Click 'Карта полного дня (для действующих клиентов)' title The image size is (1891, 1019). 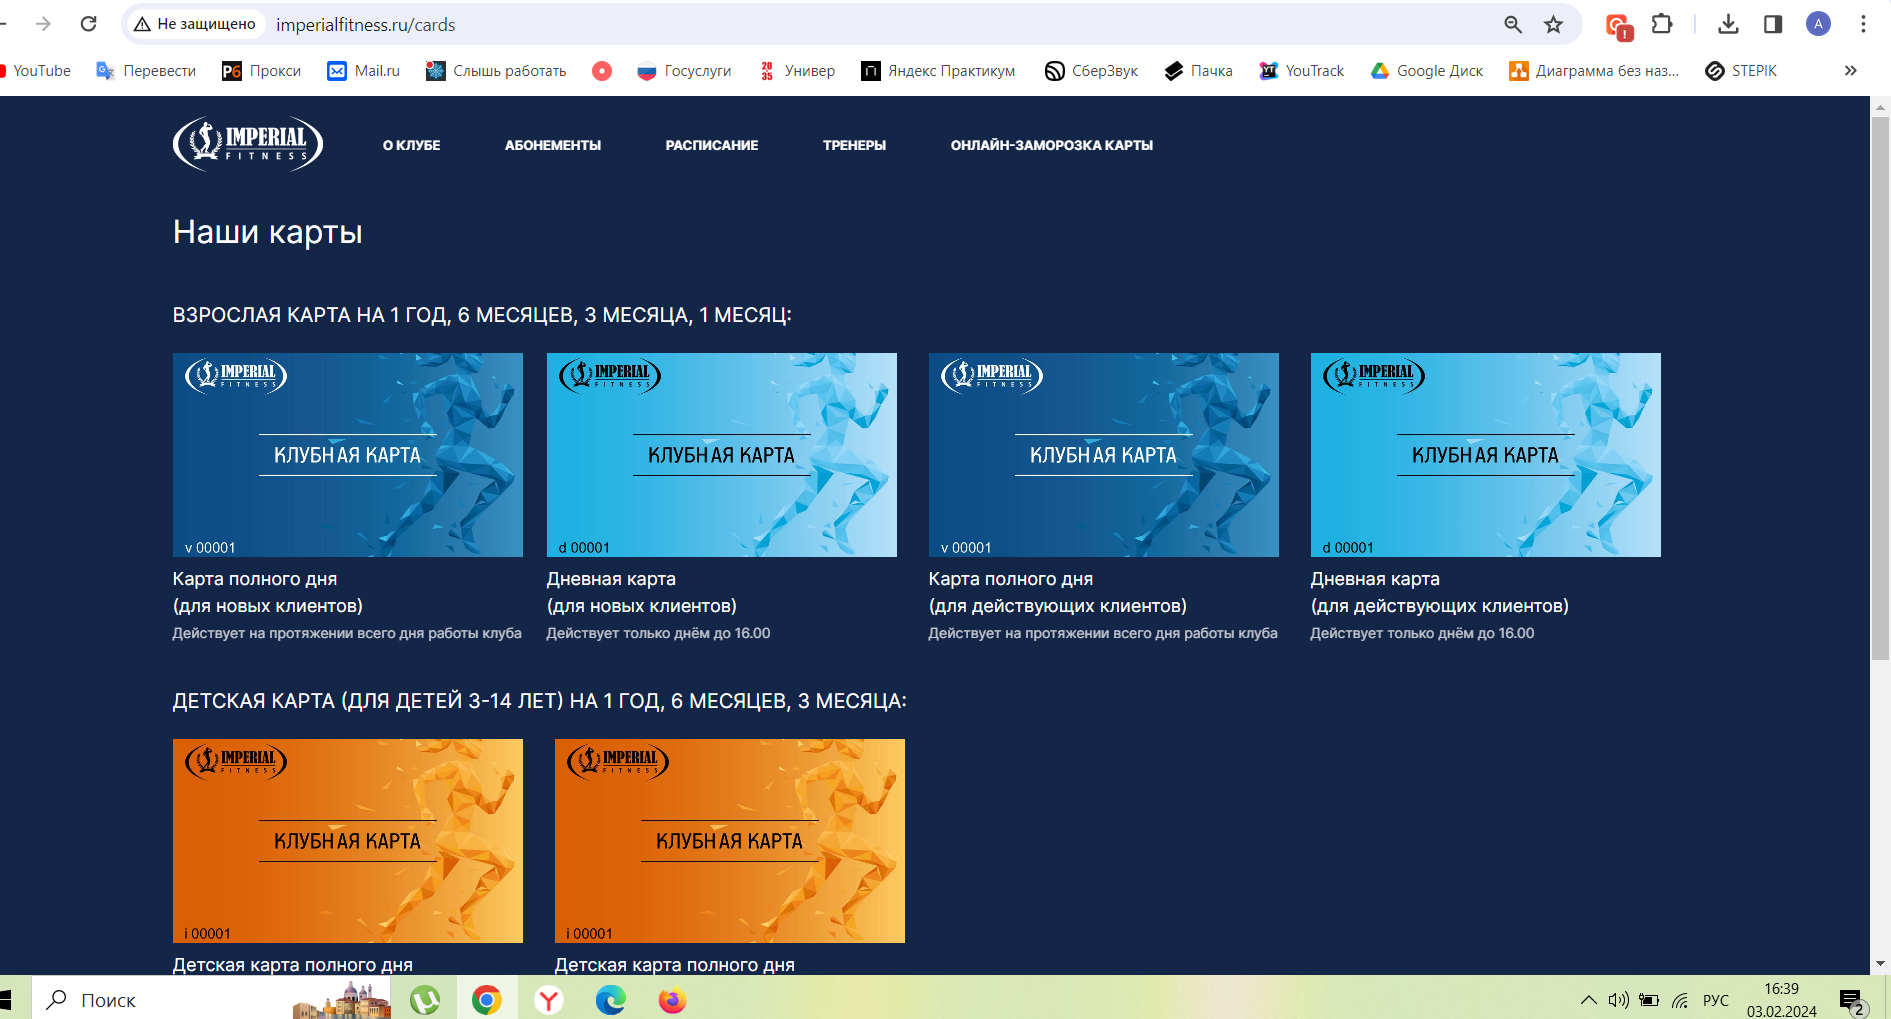pyautogui.click(x=1058, y=592)
